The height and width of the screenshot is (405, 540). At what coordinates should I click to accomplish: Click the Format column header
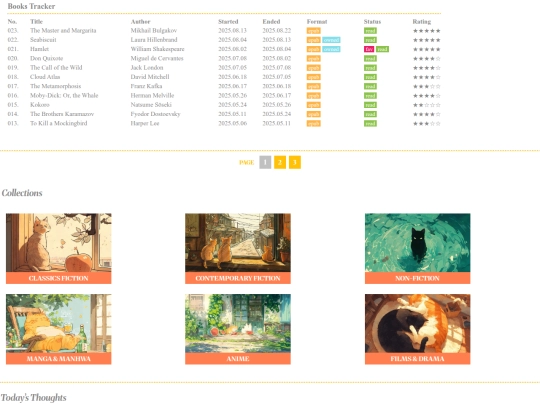click(317, 21)
